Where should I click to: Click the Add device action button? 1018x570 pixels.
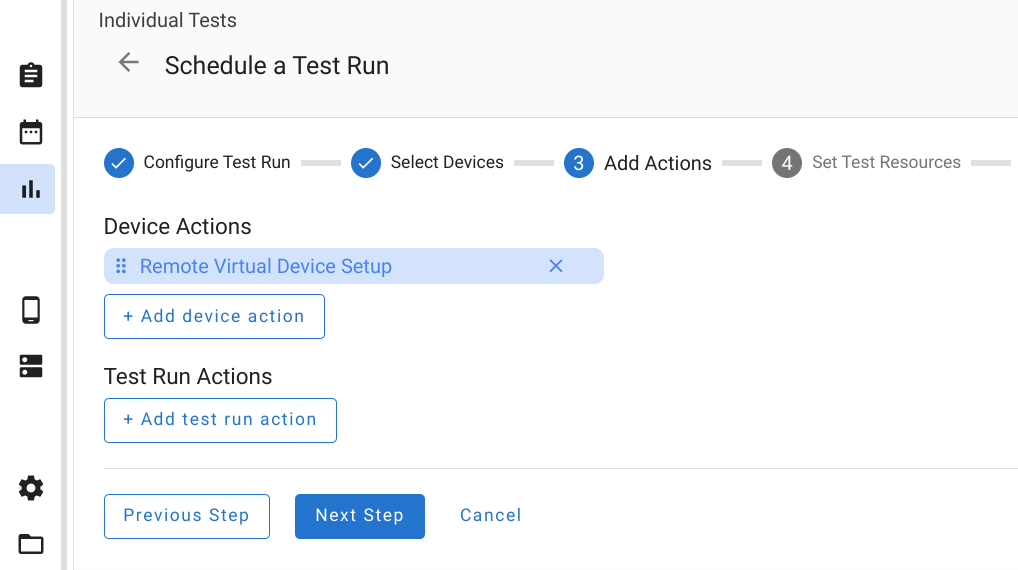pos(214,316)
